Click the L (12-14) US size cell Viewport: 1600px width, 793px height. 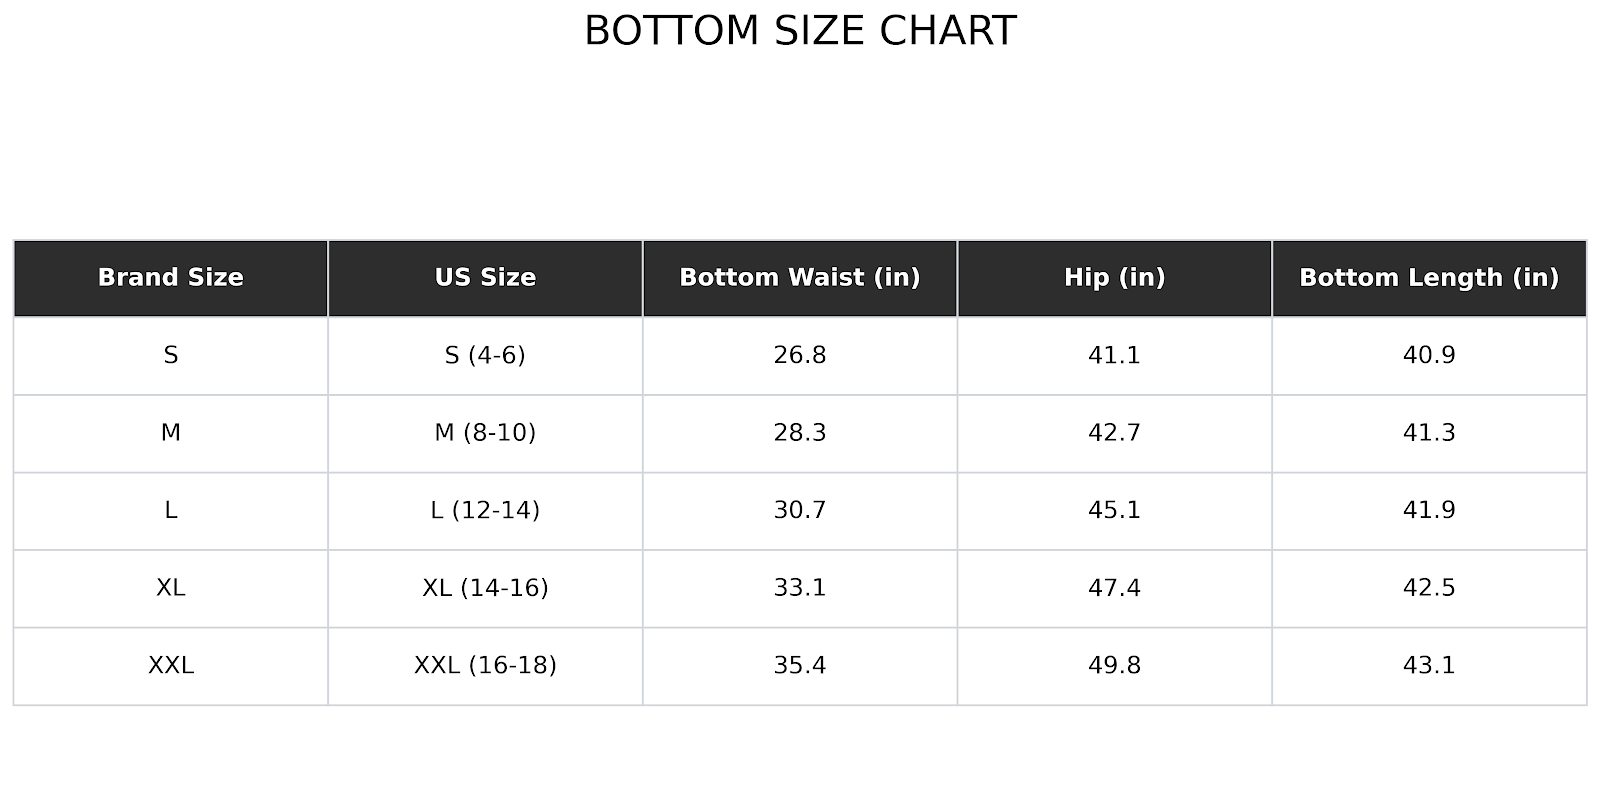(x=485, y=510)
